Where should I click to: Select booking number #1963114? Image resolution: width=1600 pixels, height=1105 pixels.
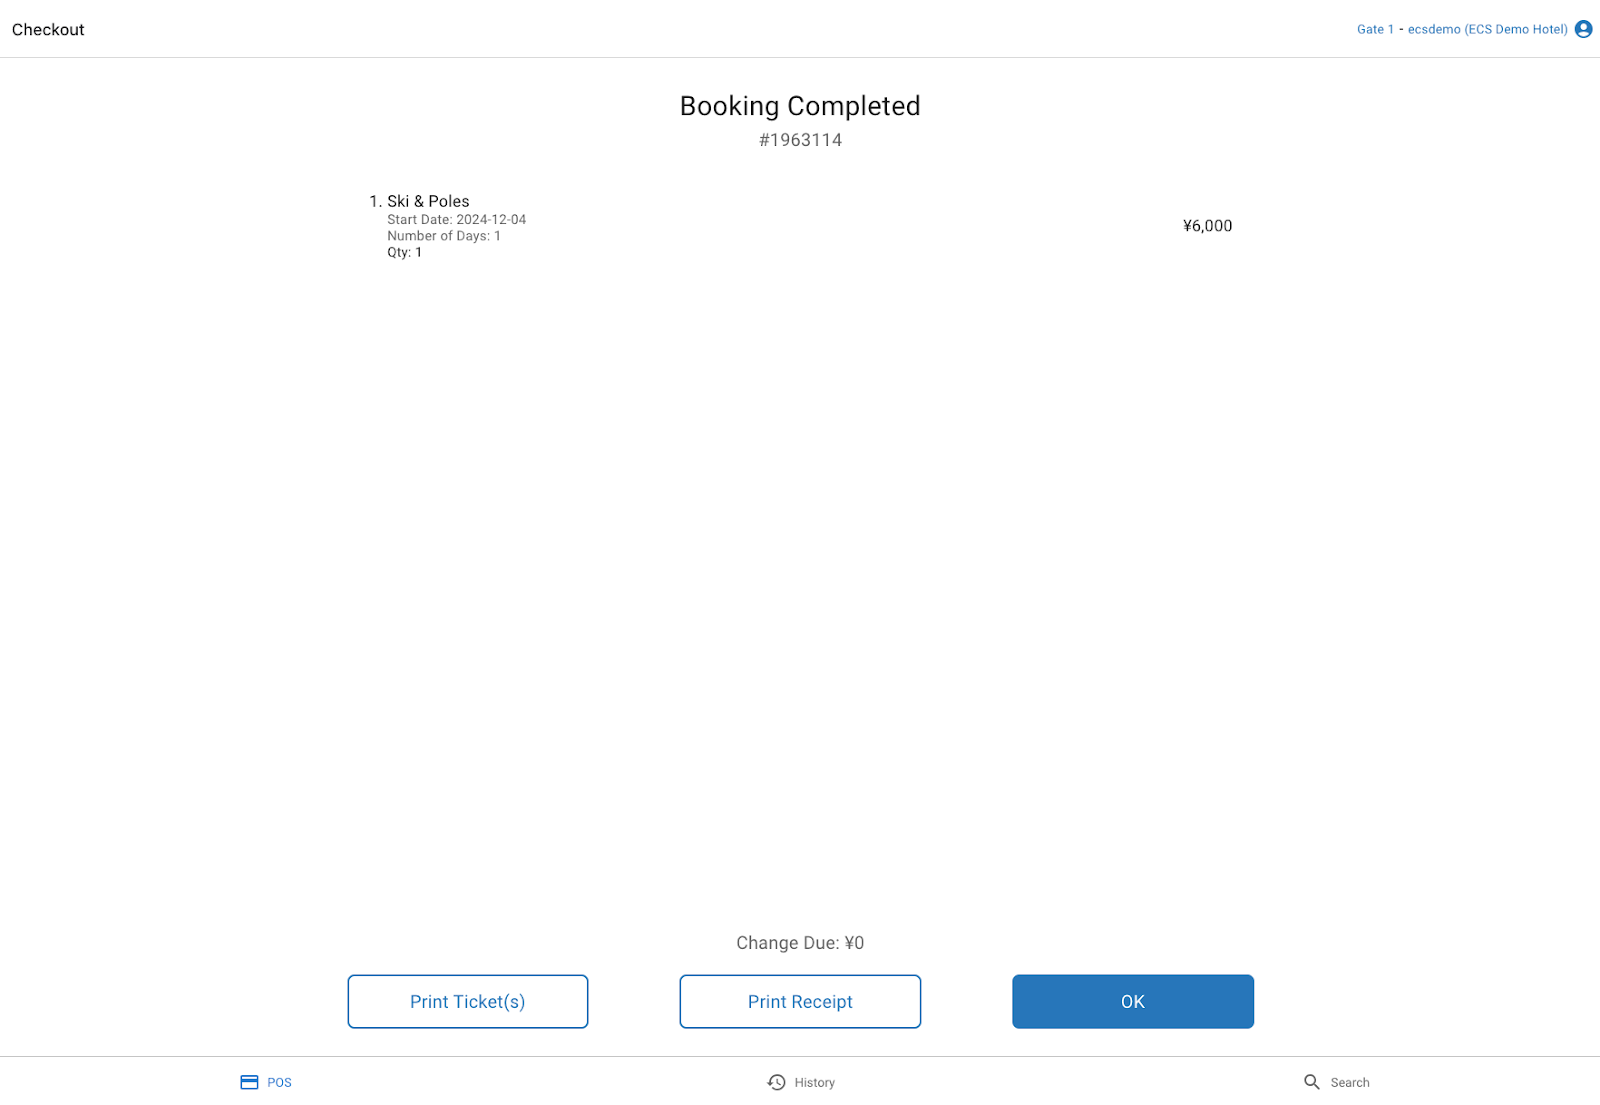point(800,140)
